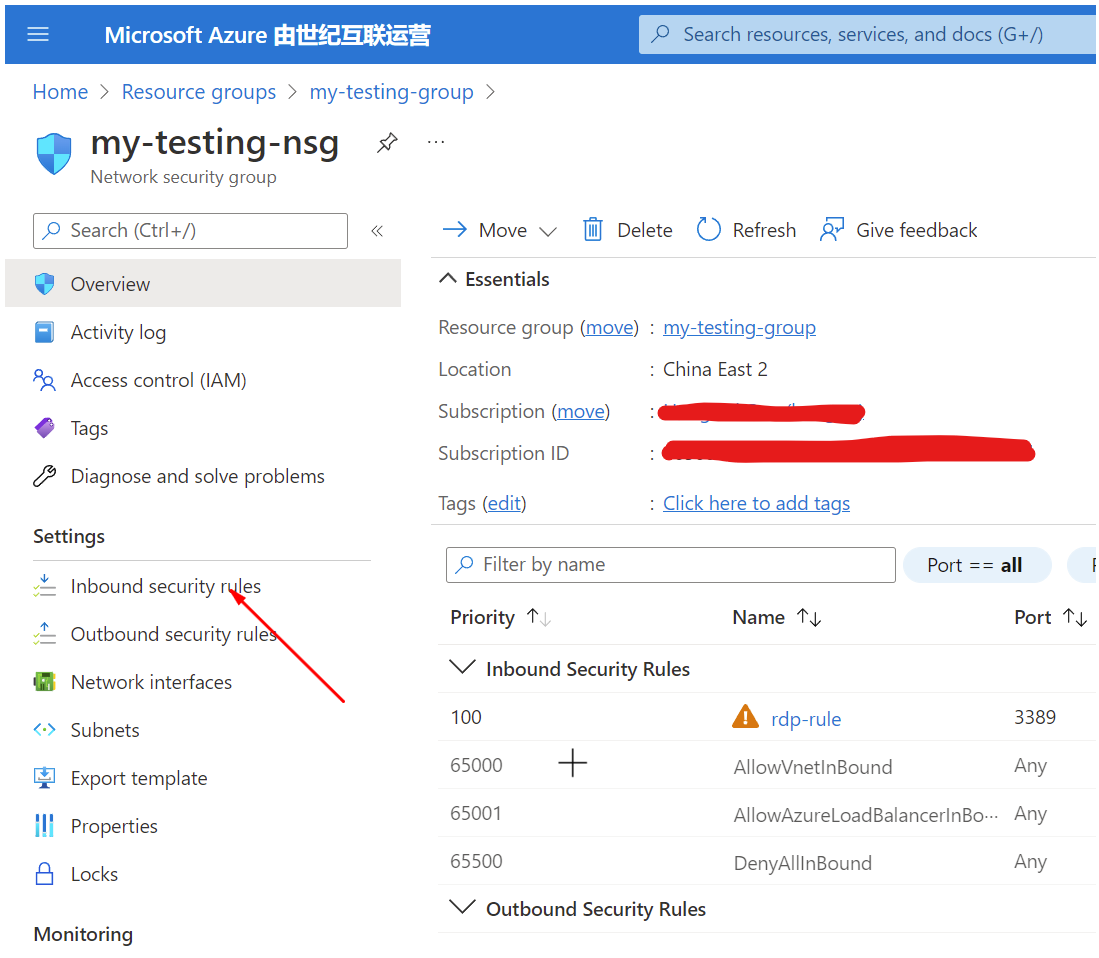This screenshot has width=1099, height=958.
Task: Open the hamburger portal menu
Action: coord(38,34)
